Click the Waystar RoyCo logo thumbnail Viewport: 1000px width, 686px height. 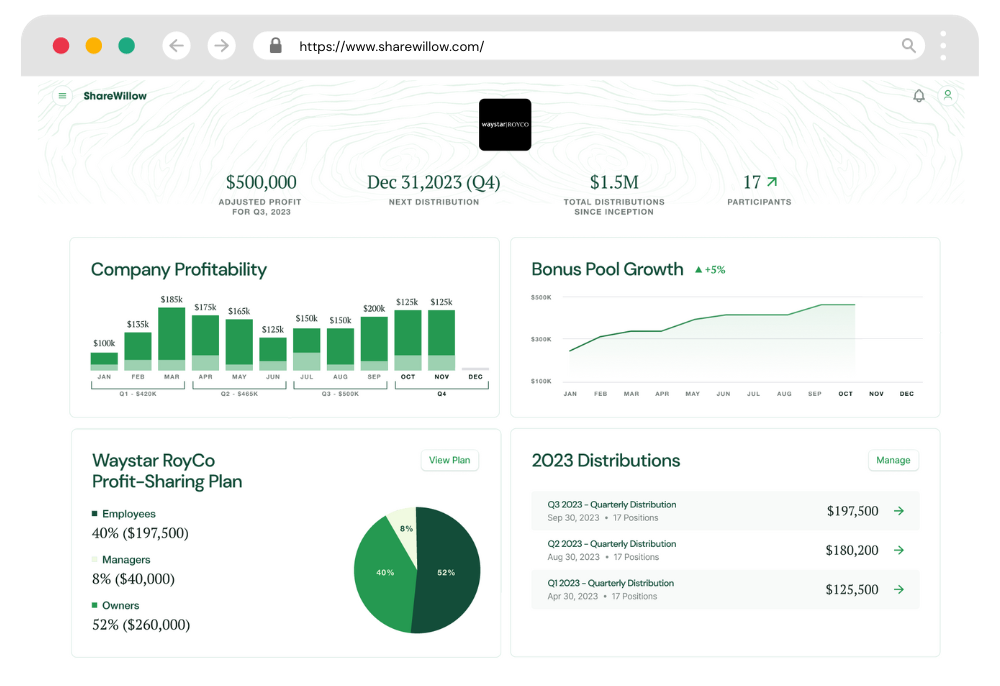pyautogui.click(x=505, y=124)
